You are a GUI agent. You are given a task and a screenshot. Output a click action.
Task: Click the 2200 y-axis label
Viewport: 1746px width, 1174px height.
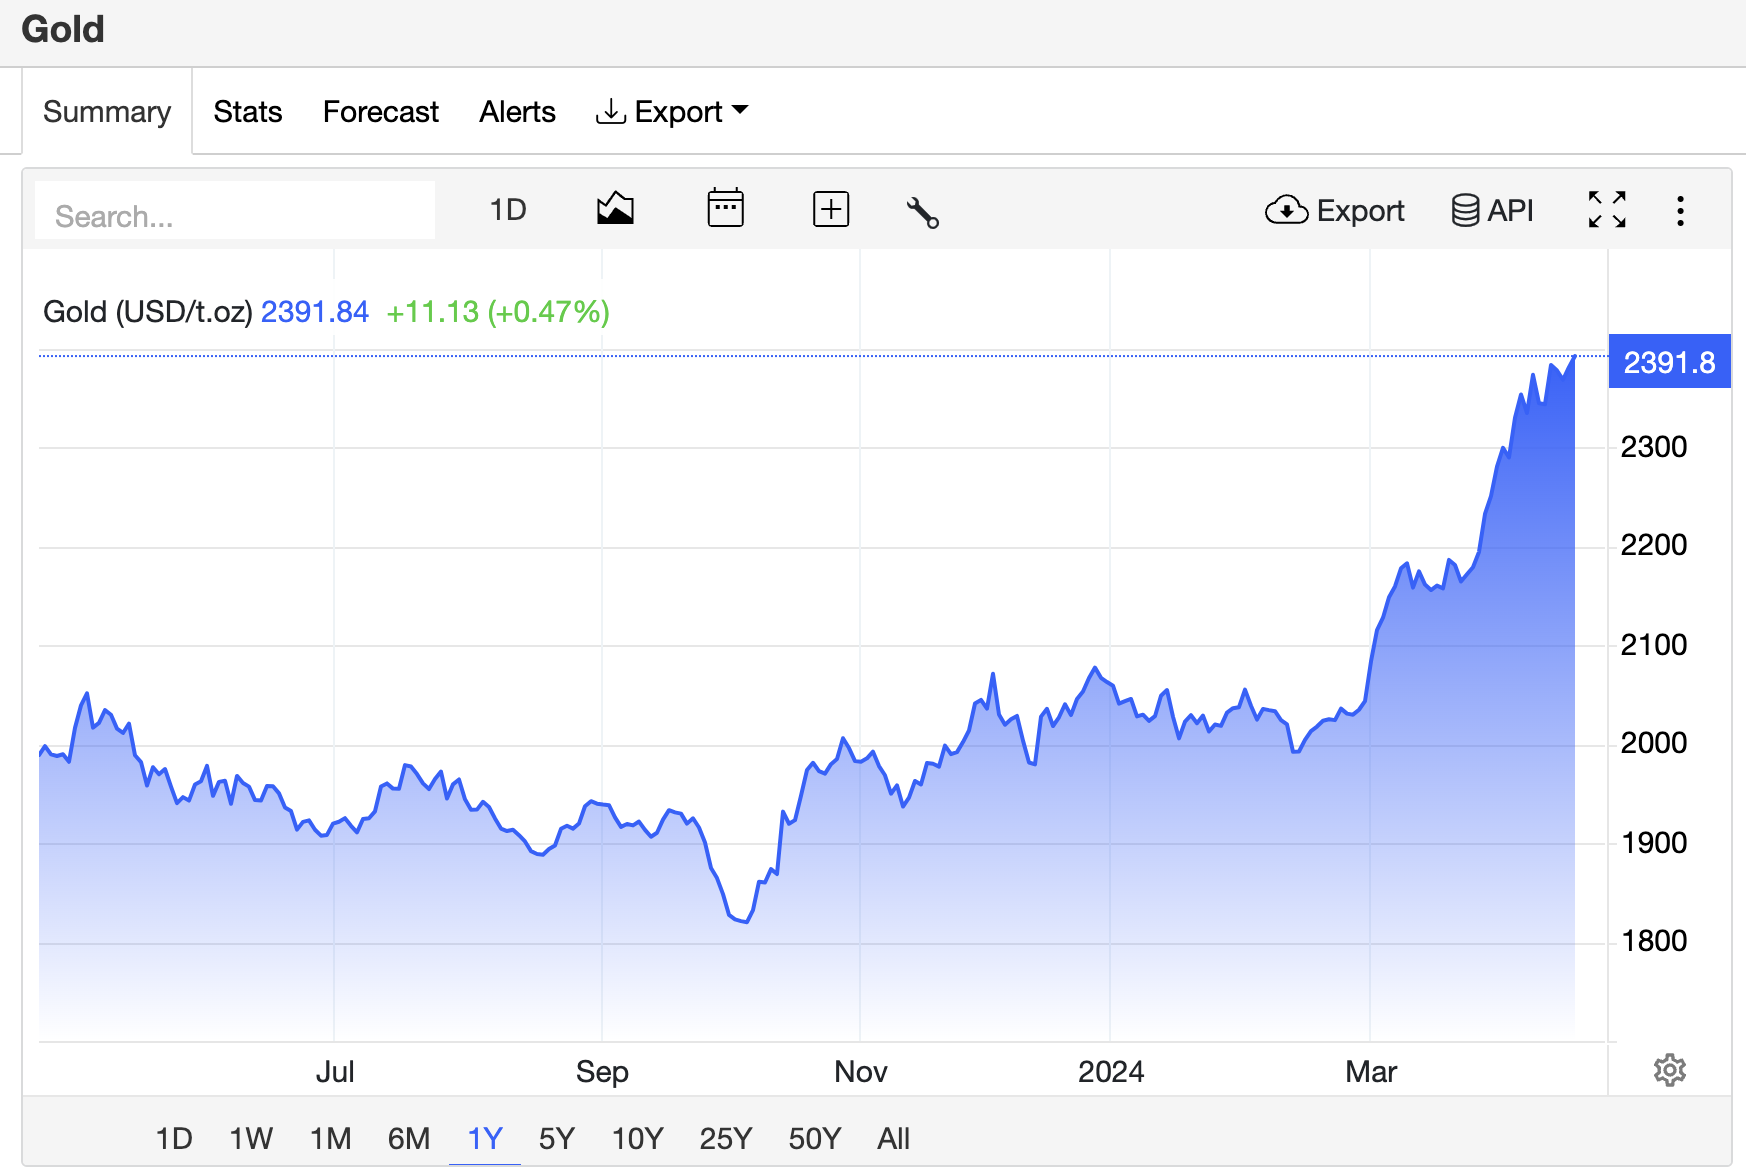tap(1654, 545)
